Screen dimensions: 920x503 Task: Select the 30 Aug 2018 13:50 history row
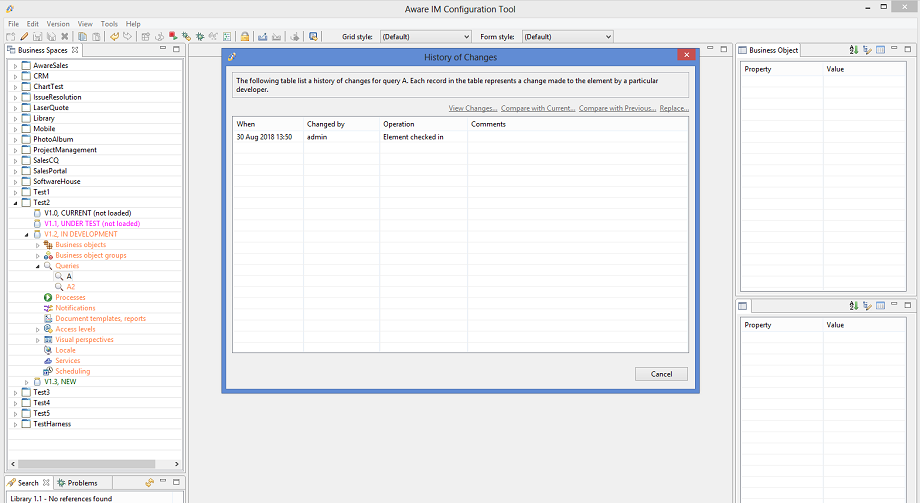[460, 137]
